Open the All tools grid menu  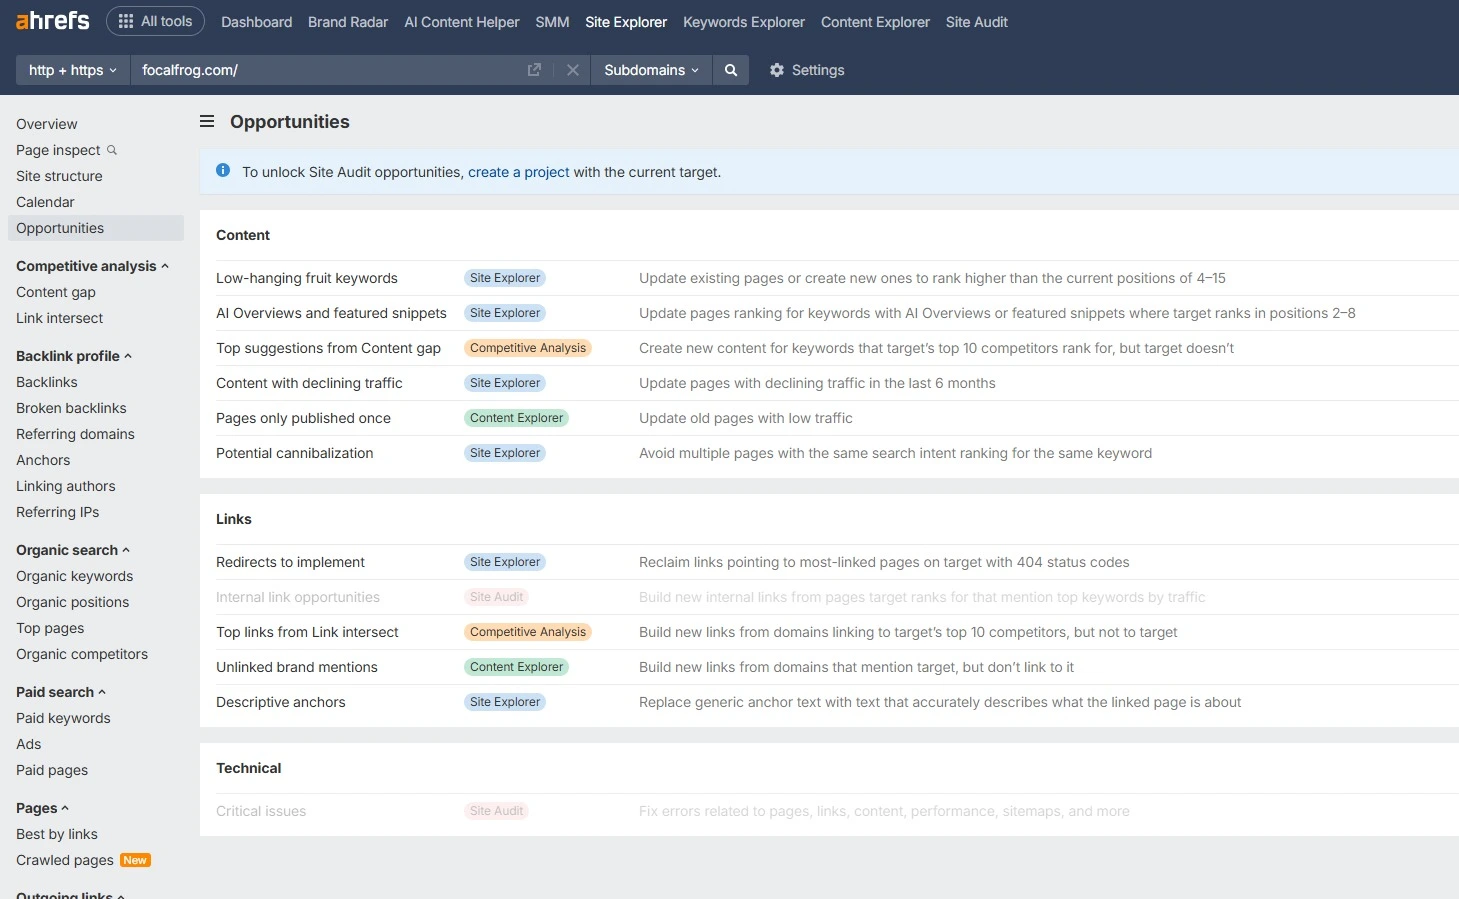(155, 21)
